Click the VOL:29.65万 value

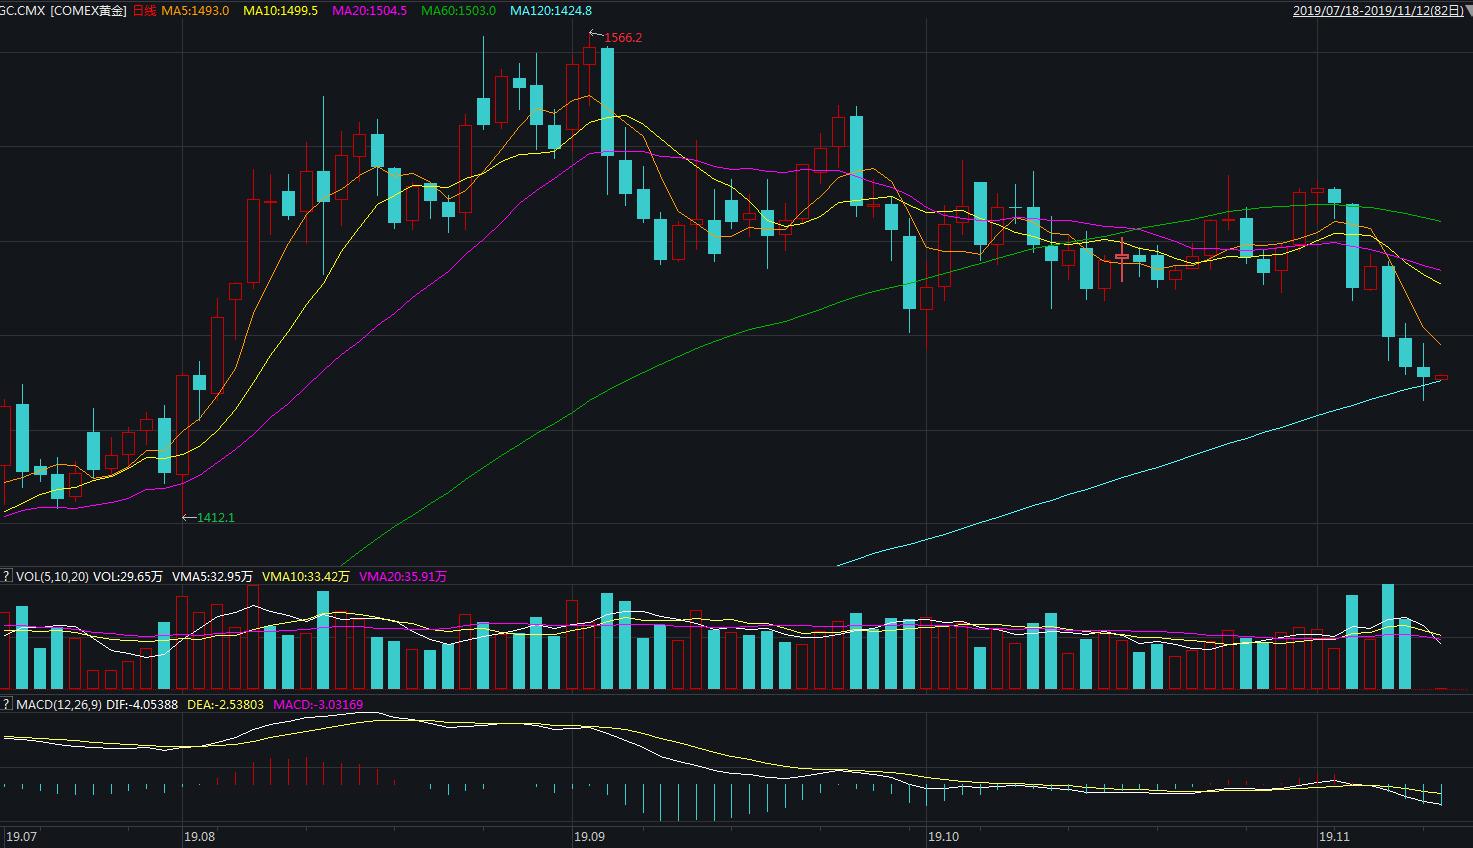pos(128,576)
